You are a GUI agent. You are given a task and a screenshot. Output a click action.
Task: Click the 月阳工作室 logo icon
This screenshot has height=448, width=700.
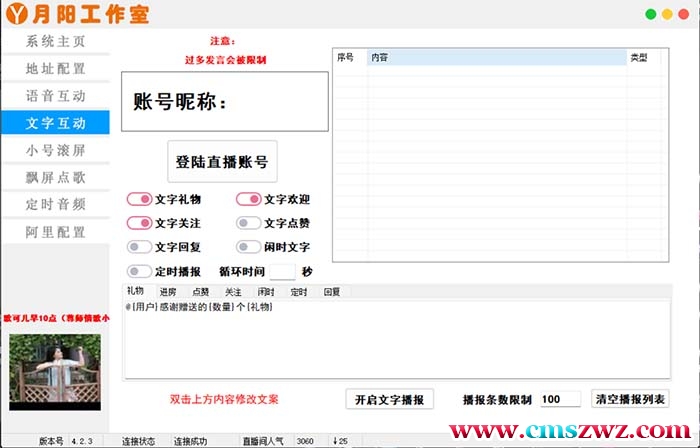[x=17, y=15]
